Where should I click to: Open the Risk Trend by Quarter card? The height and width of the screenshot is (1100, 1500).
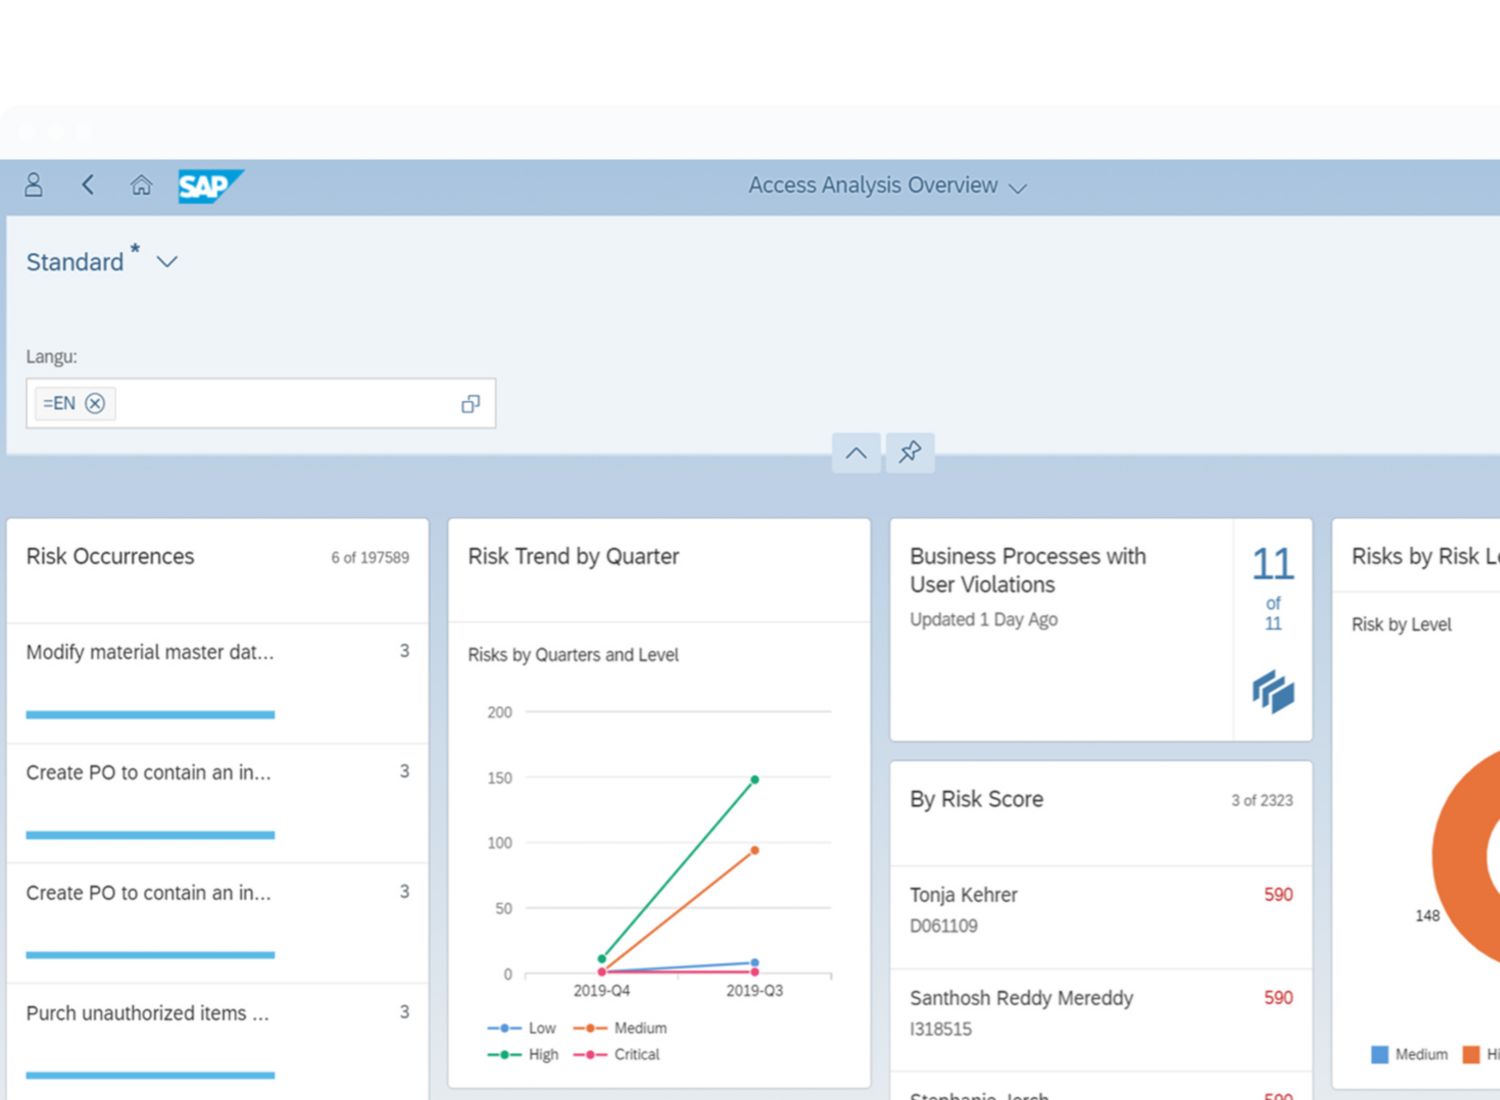573,557
